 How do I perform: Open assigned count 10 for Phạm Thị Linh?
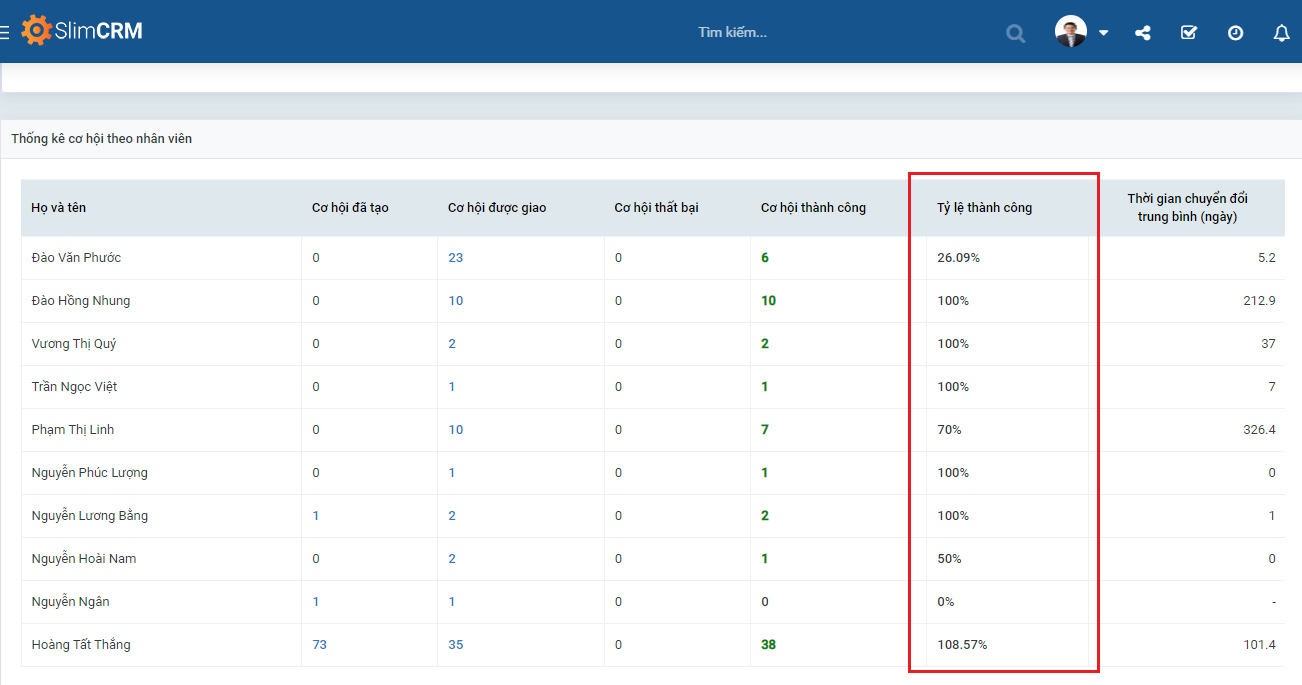click(x=456, y=430)
